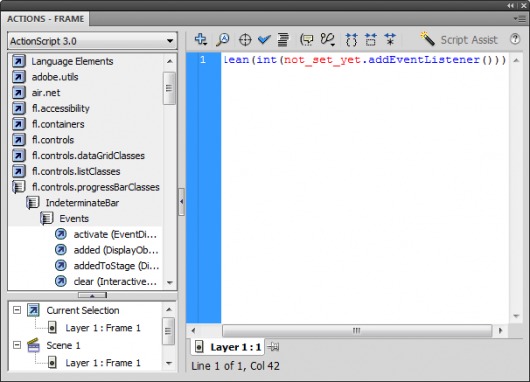This screenshot has width=530, height=382.
Task: Click the icon beside activate event
Action: click(61, 234)
